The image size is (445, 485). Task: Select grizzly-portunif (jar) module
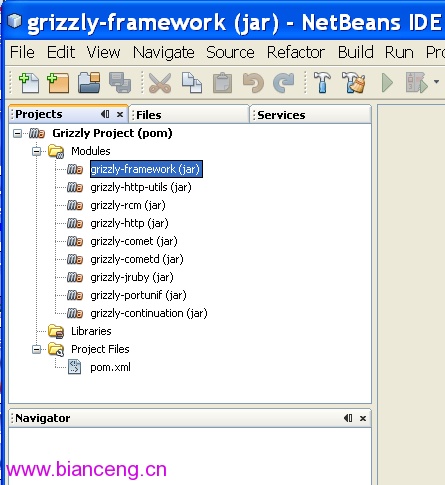click(x=138, y=295)
